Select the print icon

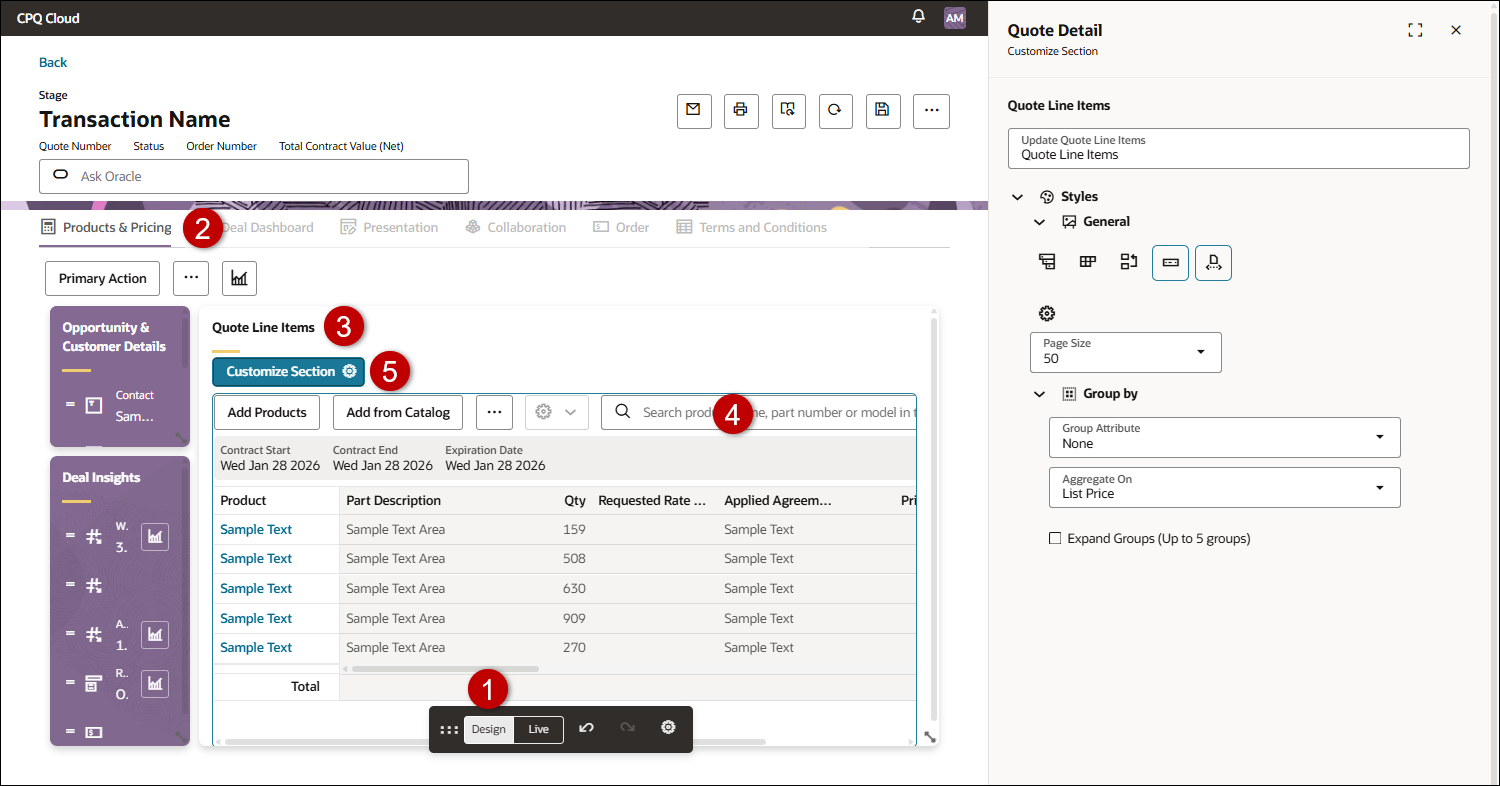741,111
